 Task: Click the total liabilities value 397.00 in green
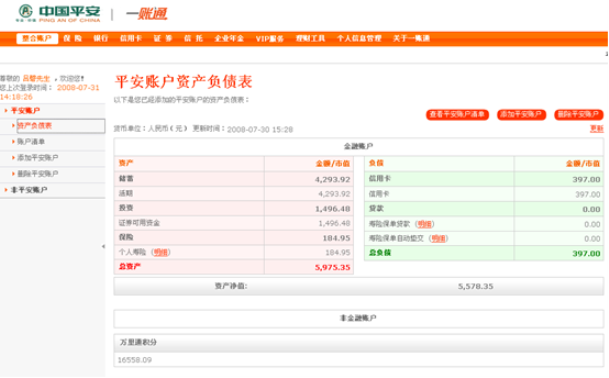click(586, 254)
